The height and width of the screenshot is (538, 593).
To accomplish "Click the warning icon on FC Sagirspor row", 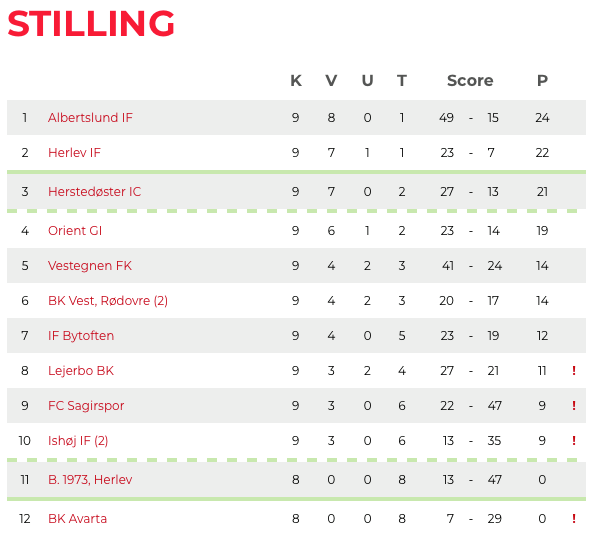I will tap(574, 405).
